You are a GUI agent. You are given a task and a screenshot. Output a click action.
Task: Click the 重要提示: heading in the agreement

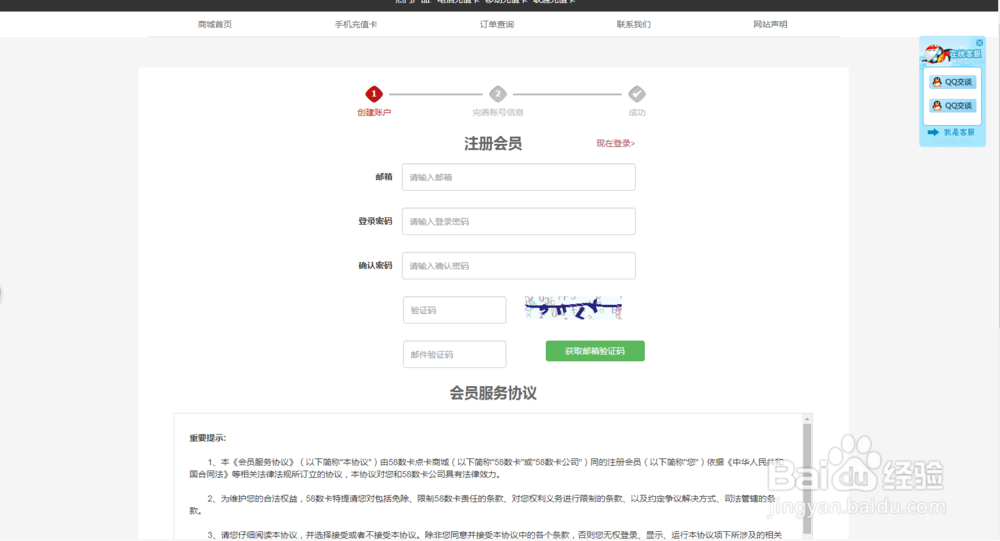(x=207, y=438)
